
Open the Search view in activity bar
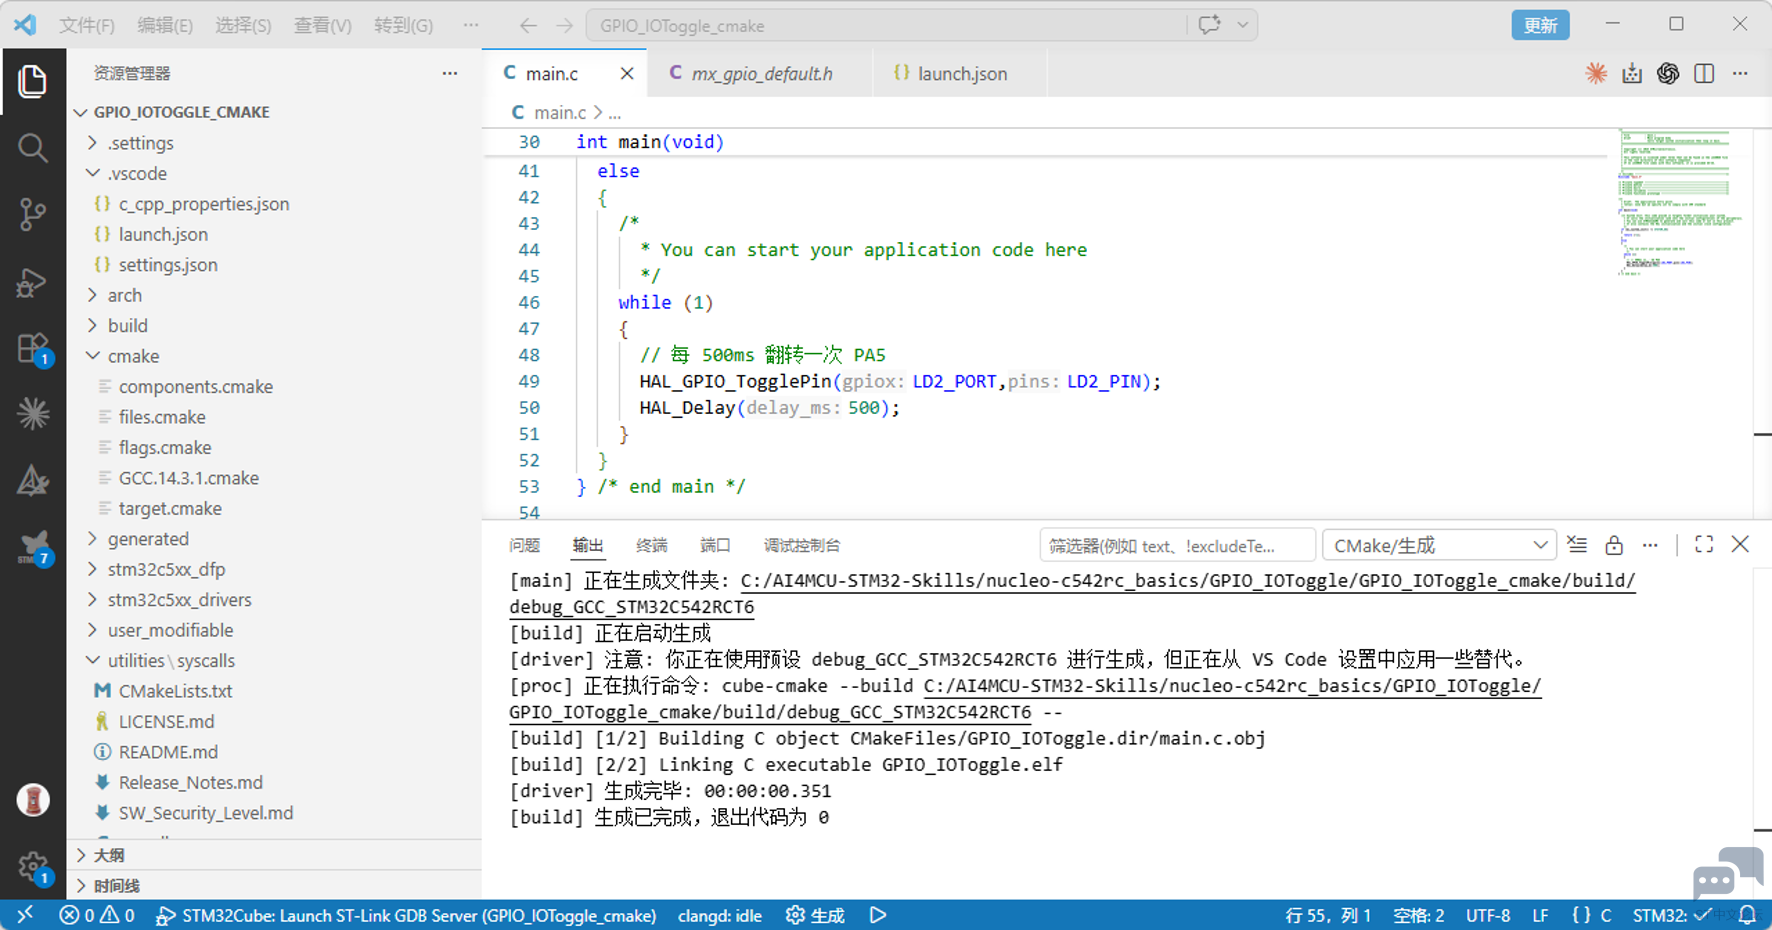point(32,148)
